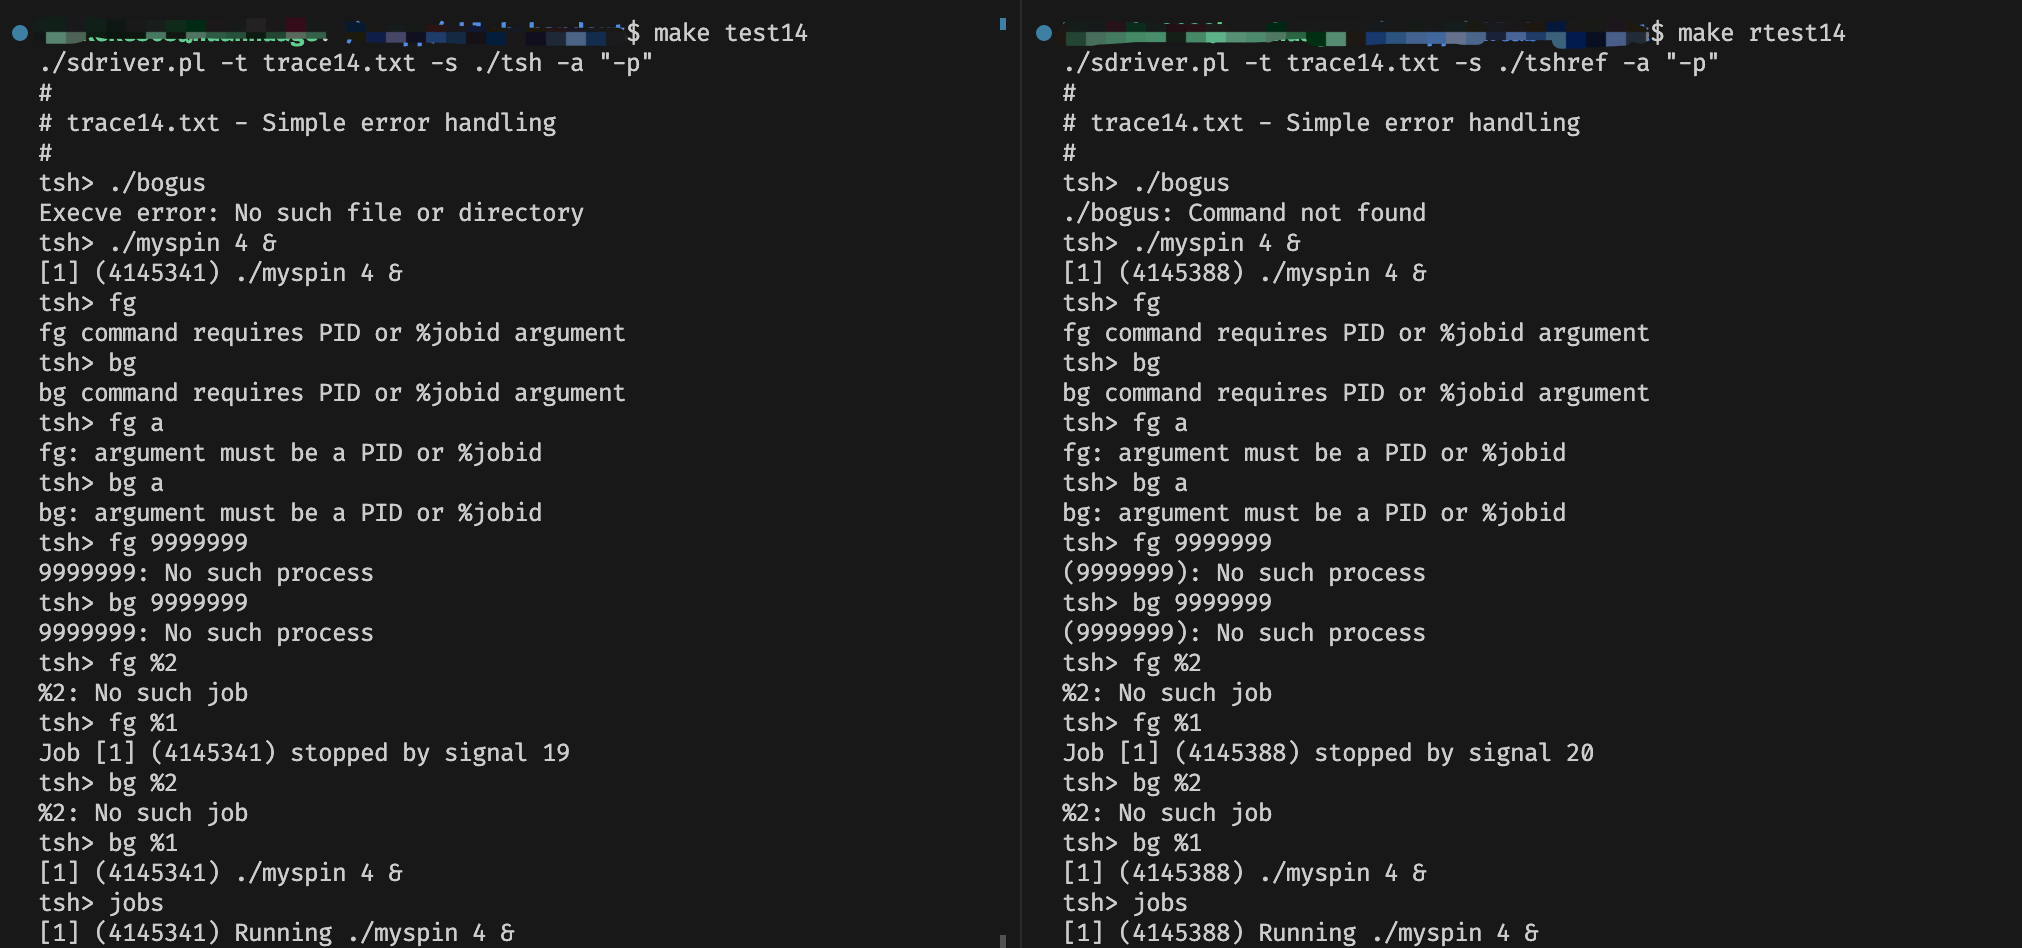Click the "./bogus: Command not found" line
2022x948 pixels.
point(1243,213)
